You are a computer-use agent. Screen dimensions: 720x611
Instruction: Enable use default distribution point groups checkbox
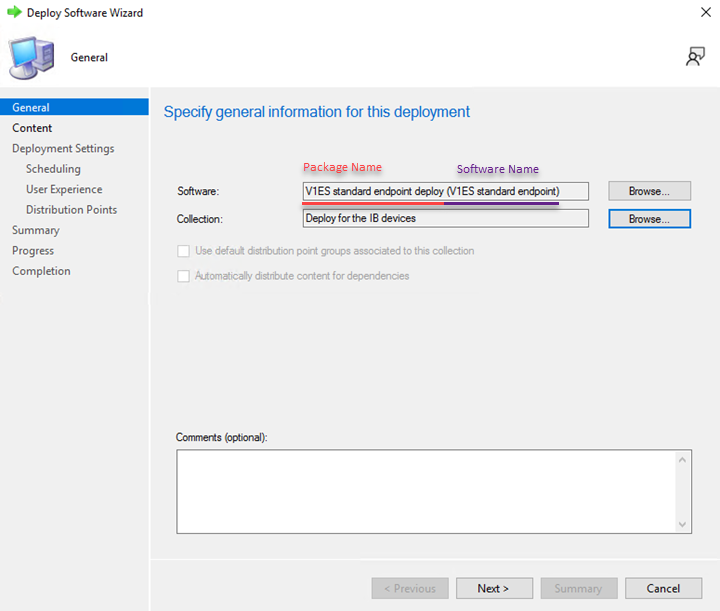point(183,251)
